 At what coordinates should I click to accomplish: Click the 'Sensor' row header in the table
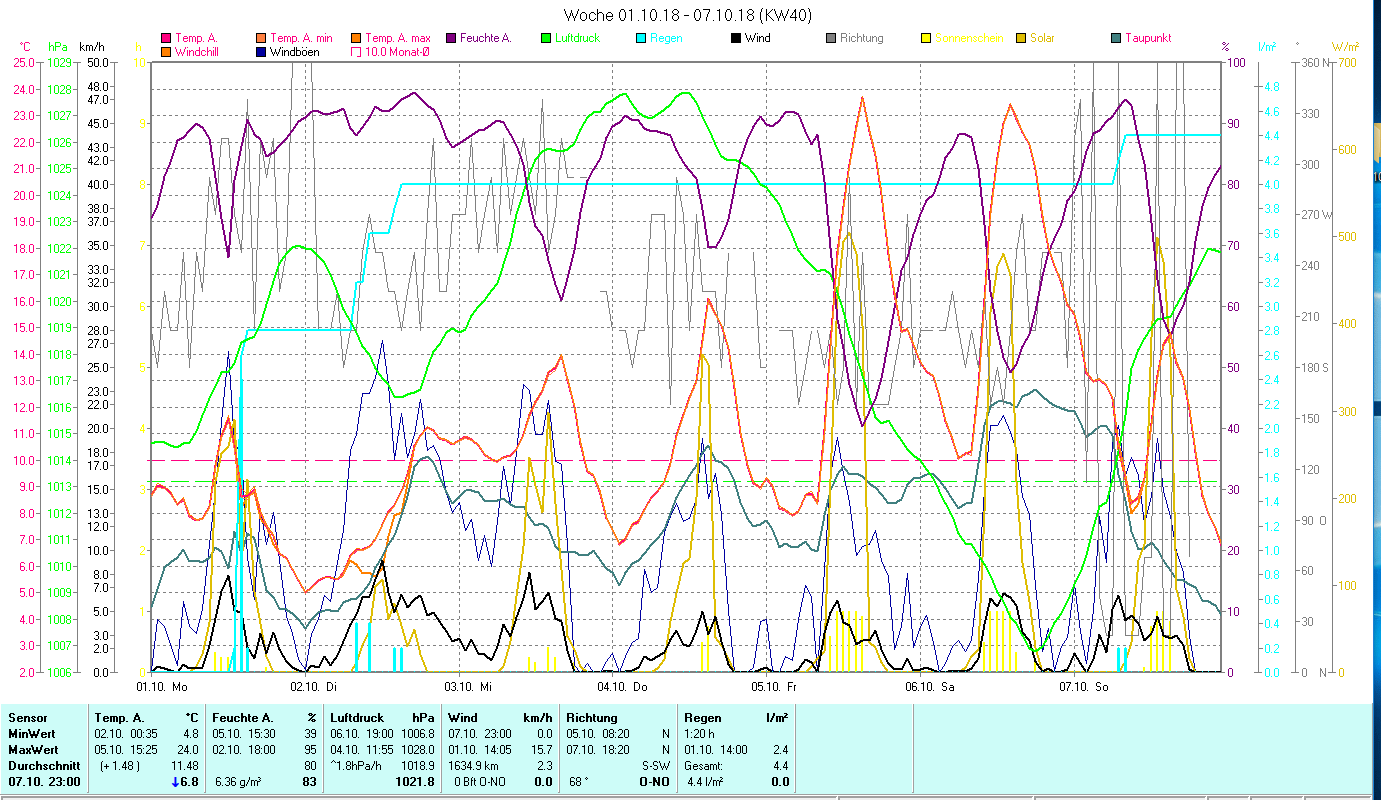26,718
